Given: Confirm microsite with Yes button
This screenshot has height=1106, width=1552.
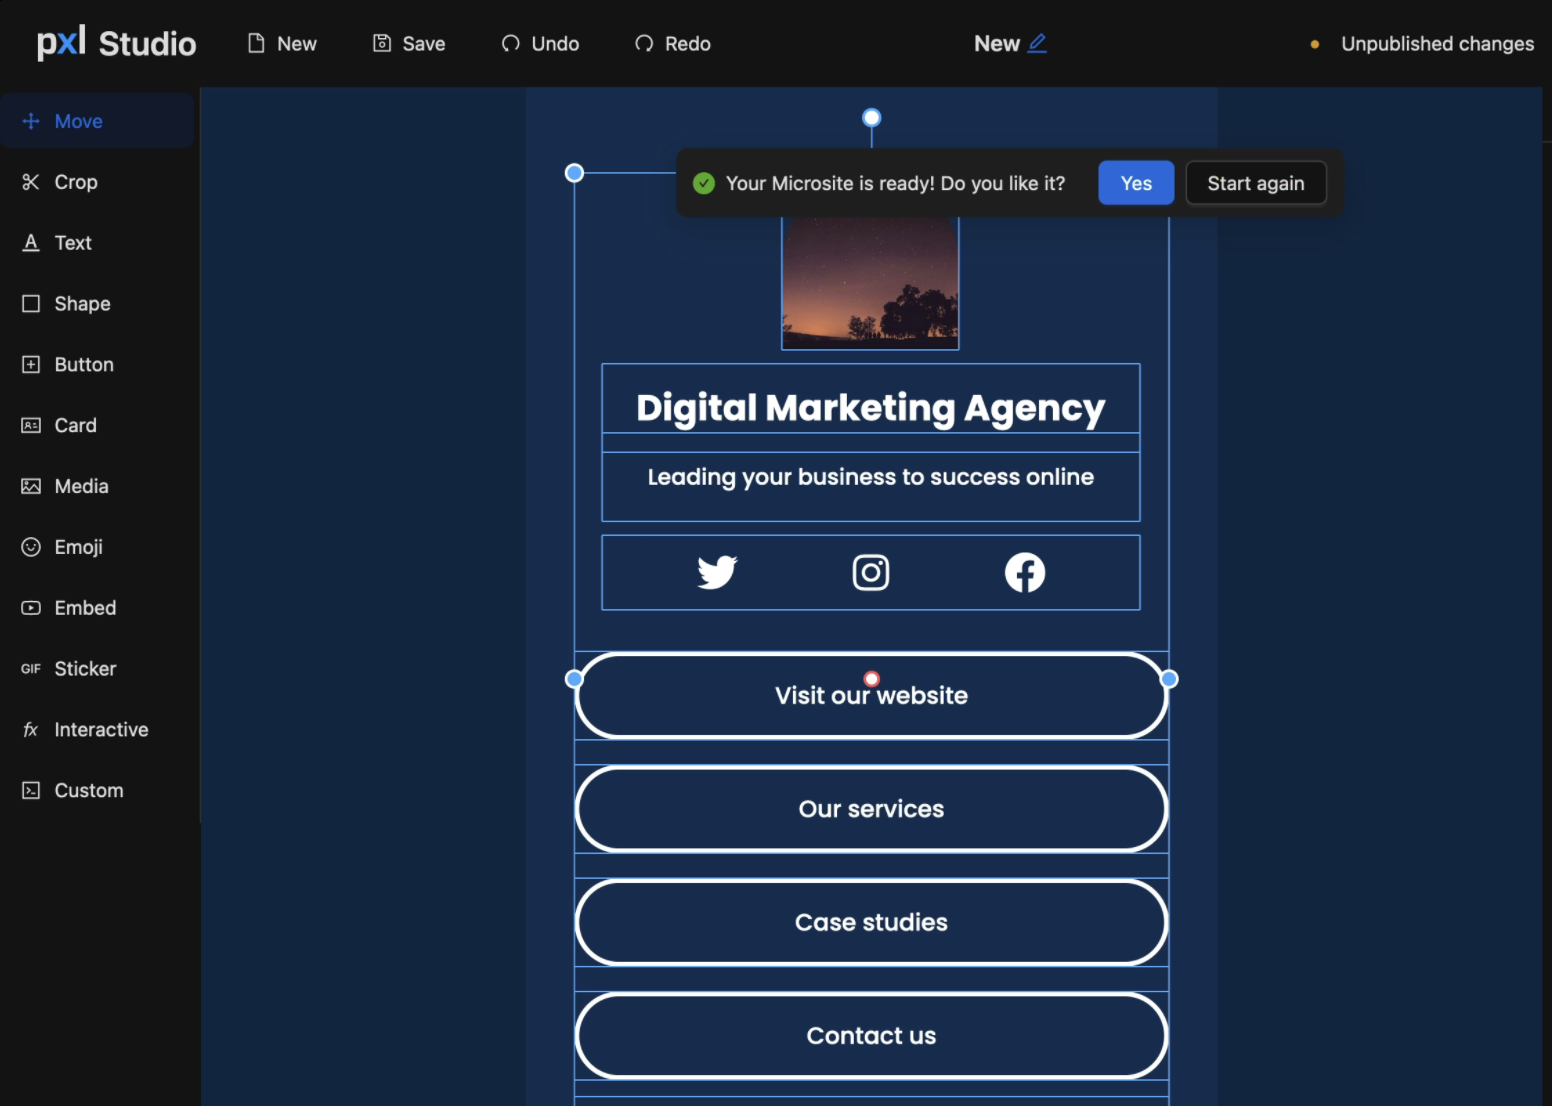Looking at the screenshot, I should point(1136,183).
